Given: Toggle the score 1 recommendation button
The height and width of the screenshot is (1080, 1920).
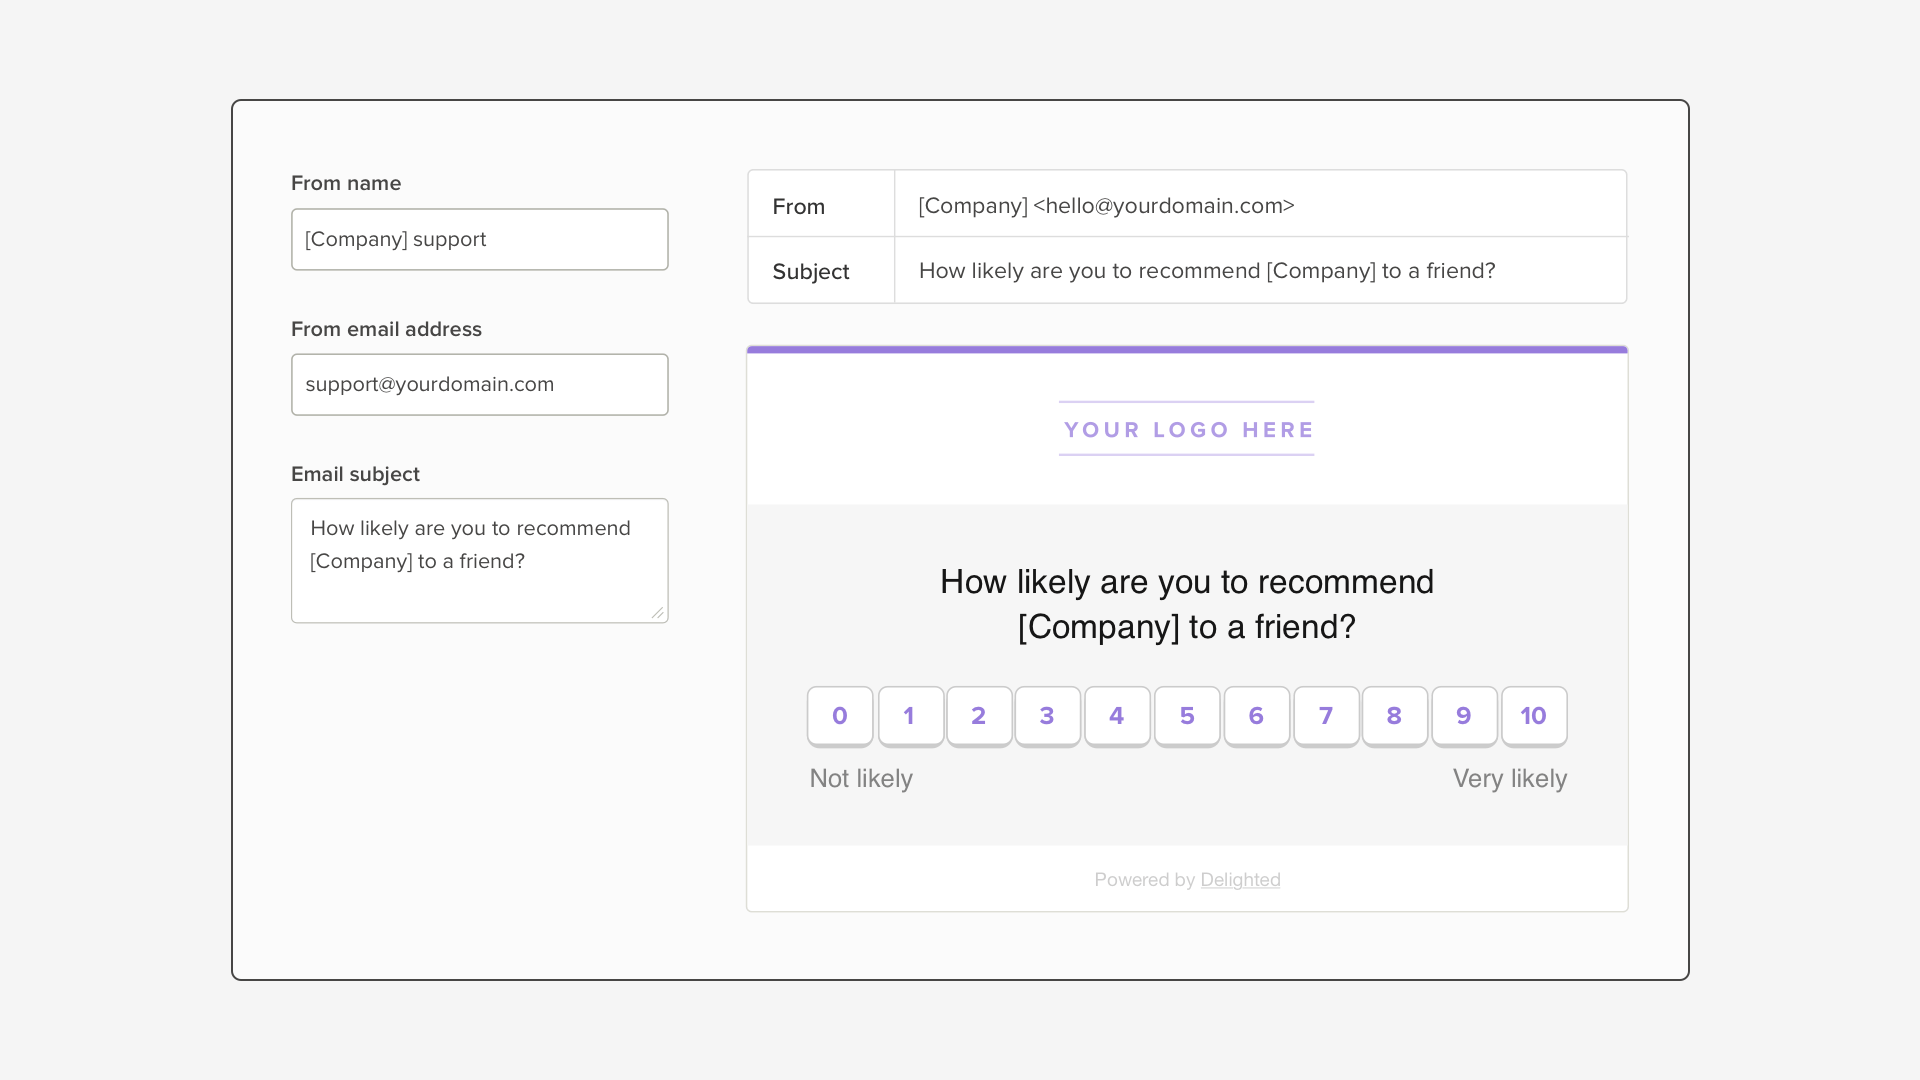Looking at the screenshot, I should (x=909, y=716).
